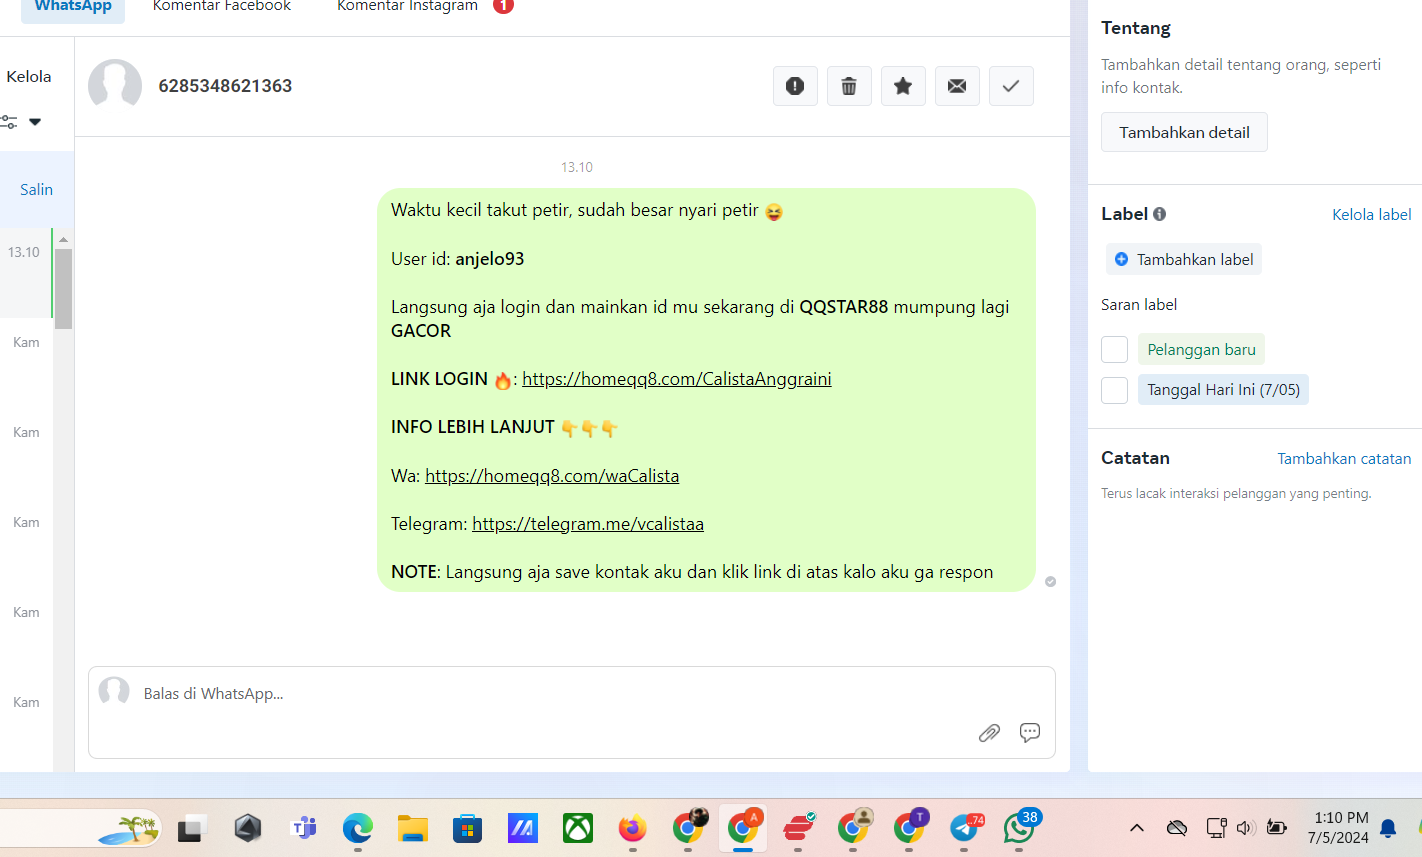The width and height of the screenshot is (1422, 857).
Task: Click the weather beach widget on taskbar
Action: (x=130, y=828)
